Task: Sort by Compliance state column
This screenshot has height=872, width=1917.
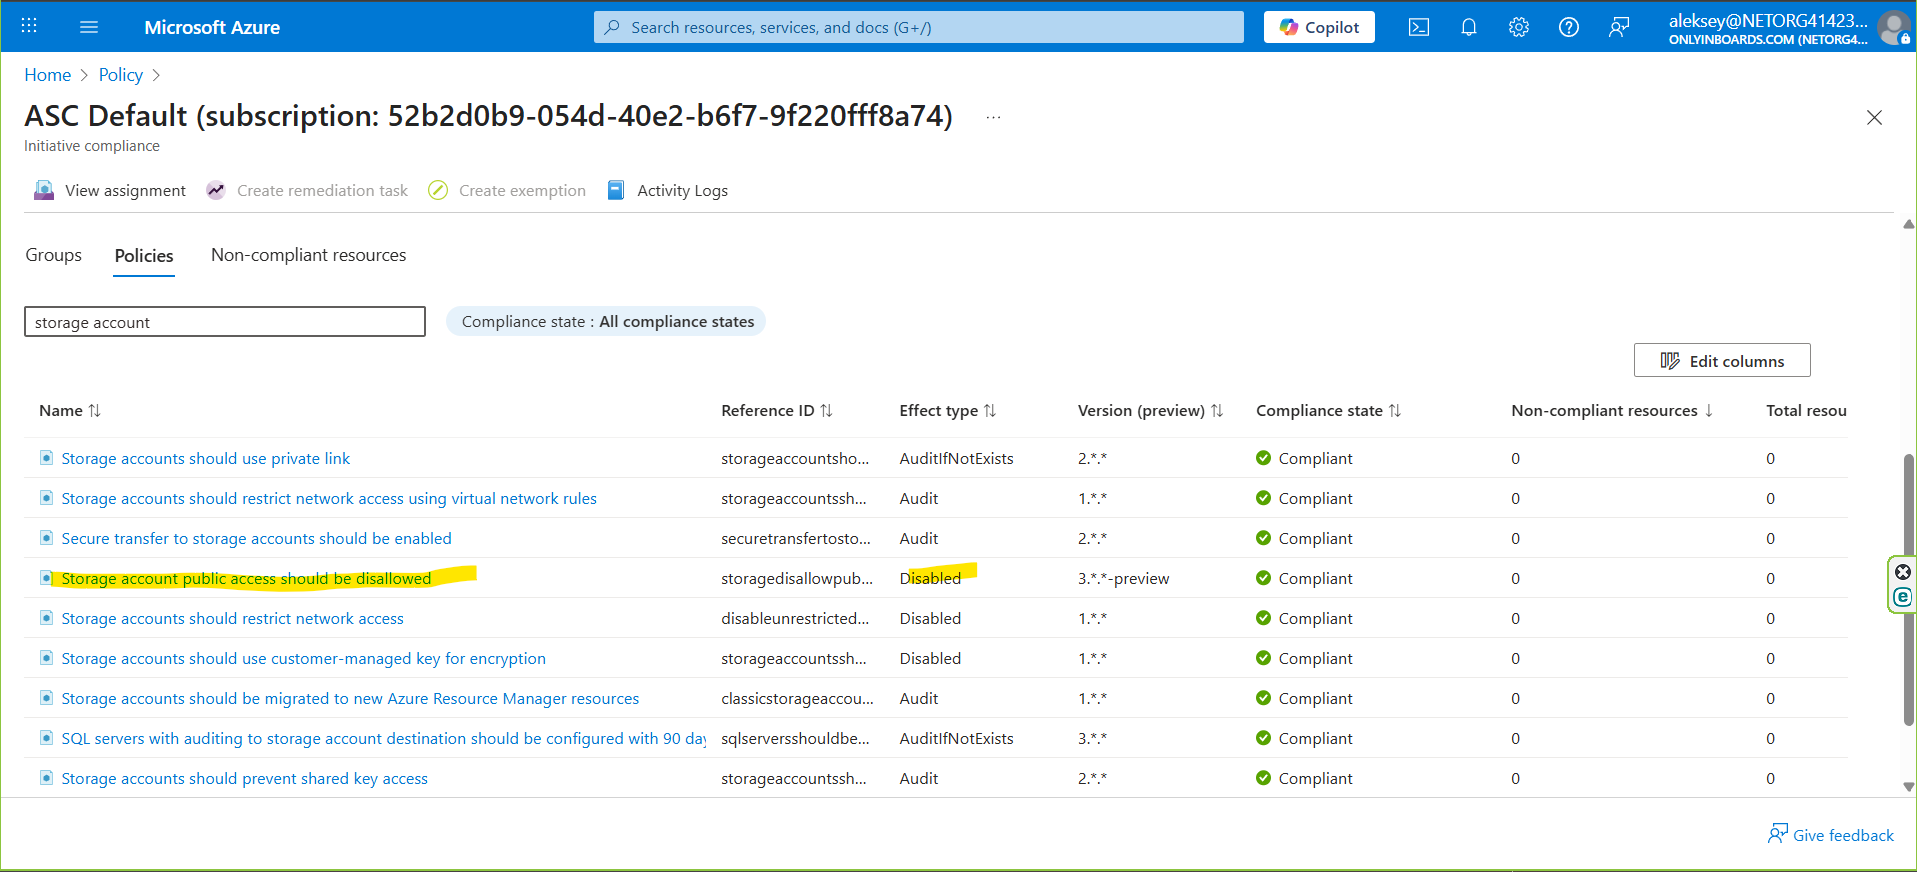Action: click(1329, 410)
